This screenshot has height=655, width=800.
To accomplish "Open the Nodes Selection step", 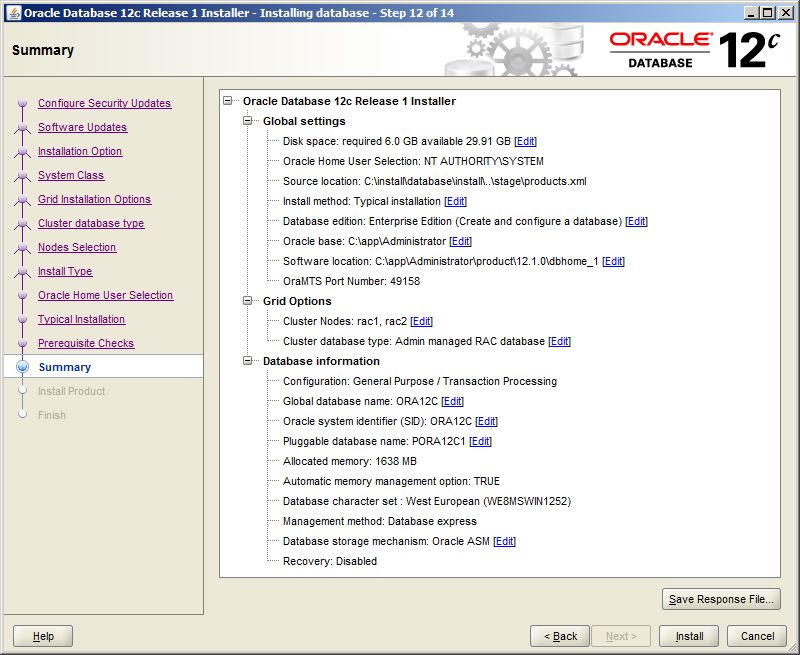I will click(77, 247).
